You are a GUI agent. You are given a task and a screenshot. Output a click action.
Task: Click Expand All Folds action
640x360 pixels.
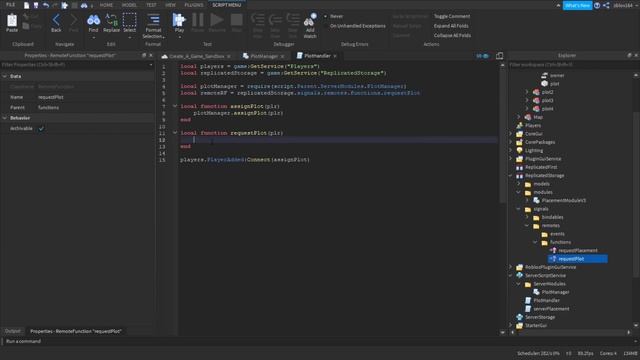pyautogui.click(x=451, y=26)
